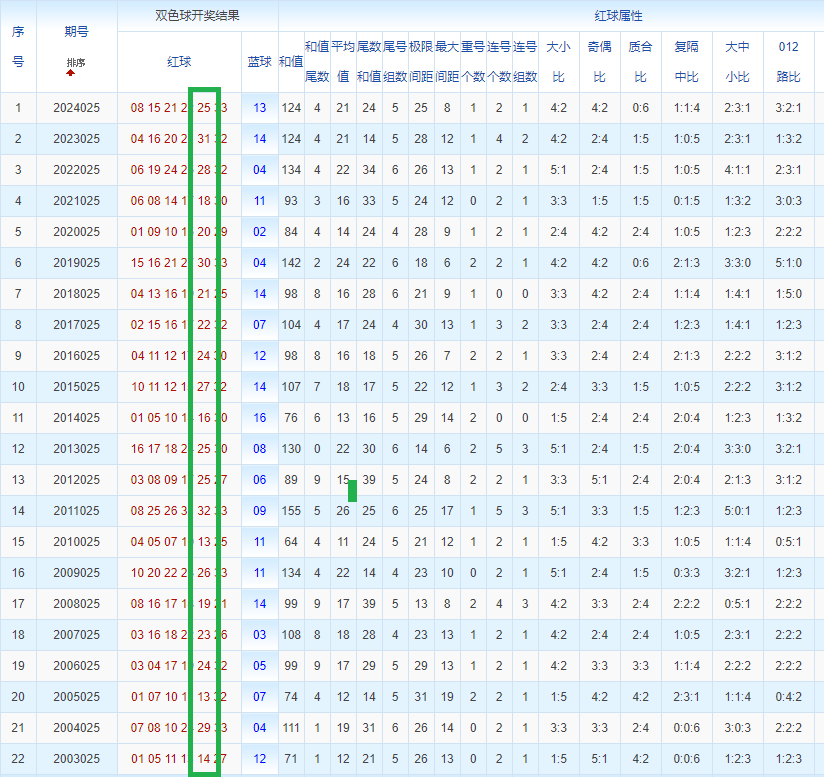The image size is (824, 777).
Task: Click blue ball 16 in row 2014025
Action: coord(260,418)
